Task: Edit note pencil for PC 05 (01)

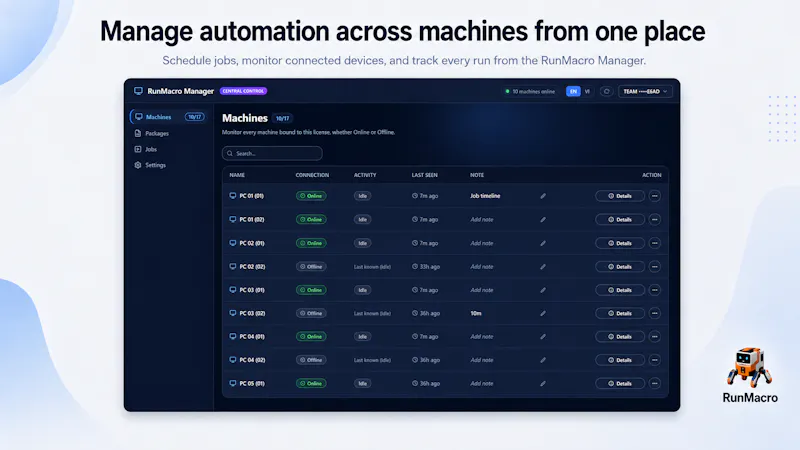Action: click(x=543, y=384)
